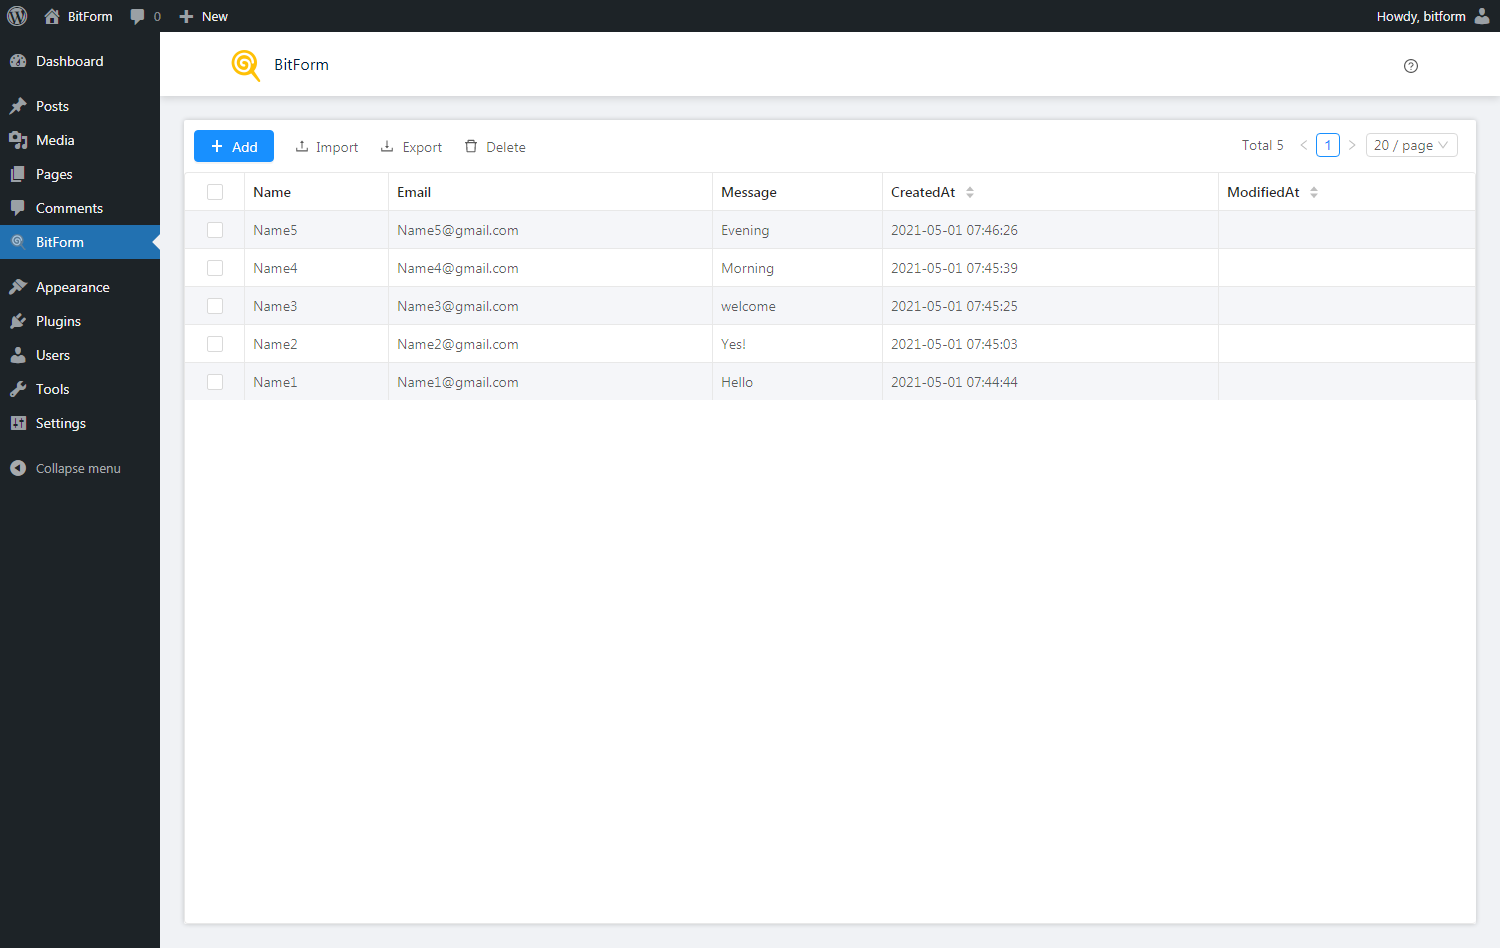
Task: Collapse the admin menu
Action: click(x=80, y=468)
